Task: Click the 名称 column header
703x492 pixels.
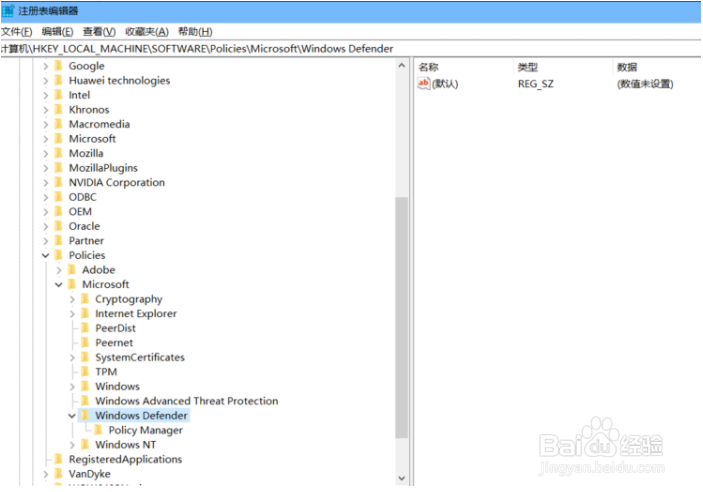Action: [428, 67]
